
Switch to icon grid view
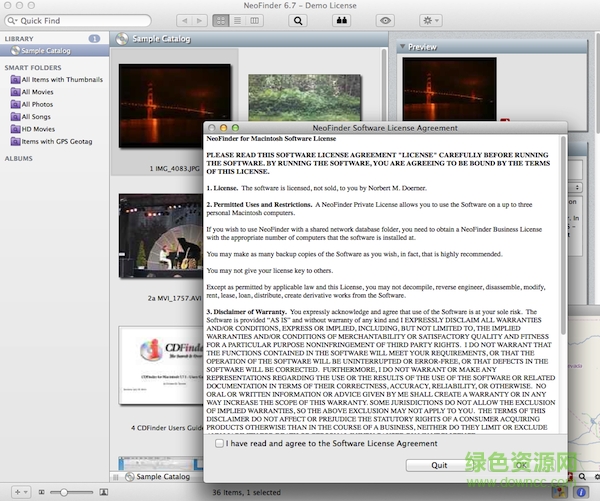[221, 20]
